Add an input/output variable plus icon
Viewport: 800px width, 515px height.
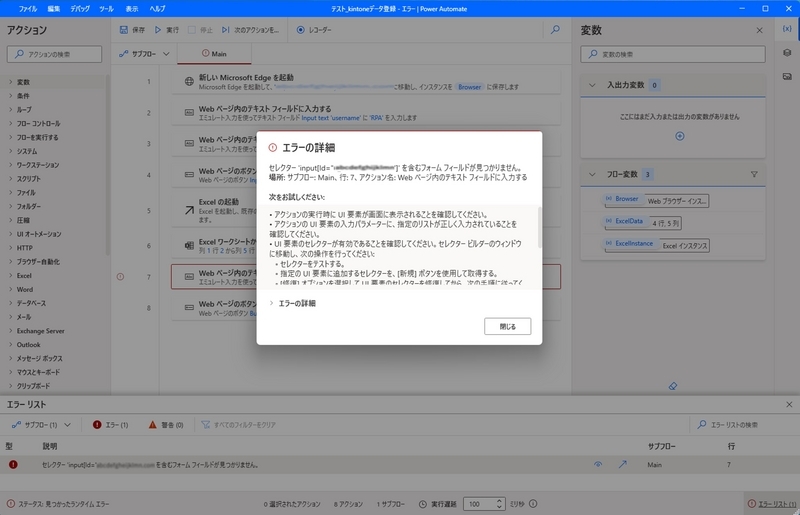coord(680,136)
